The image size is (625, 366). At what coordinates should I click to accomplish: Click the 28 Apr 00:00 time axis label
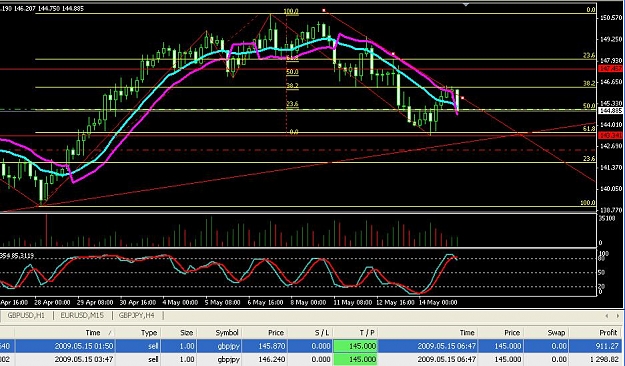tap(52, 302)
